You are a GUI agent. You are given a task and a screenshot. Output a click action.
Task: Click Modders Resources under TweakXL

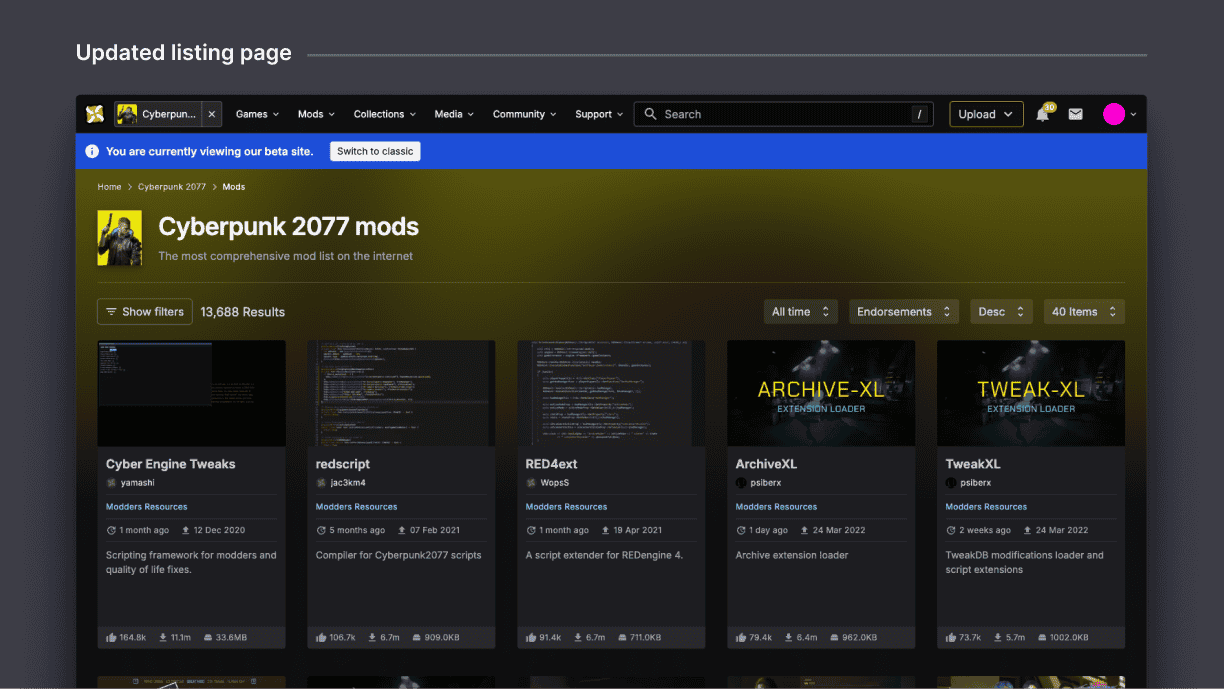[x=987, y=507]
